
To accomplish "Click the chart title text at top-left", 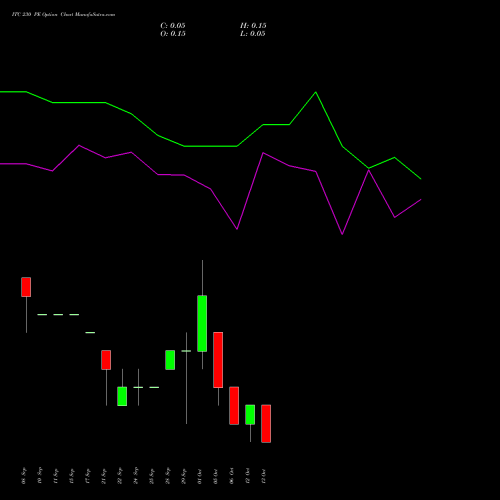I will point(63,15).
